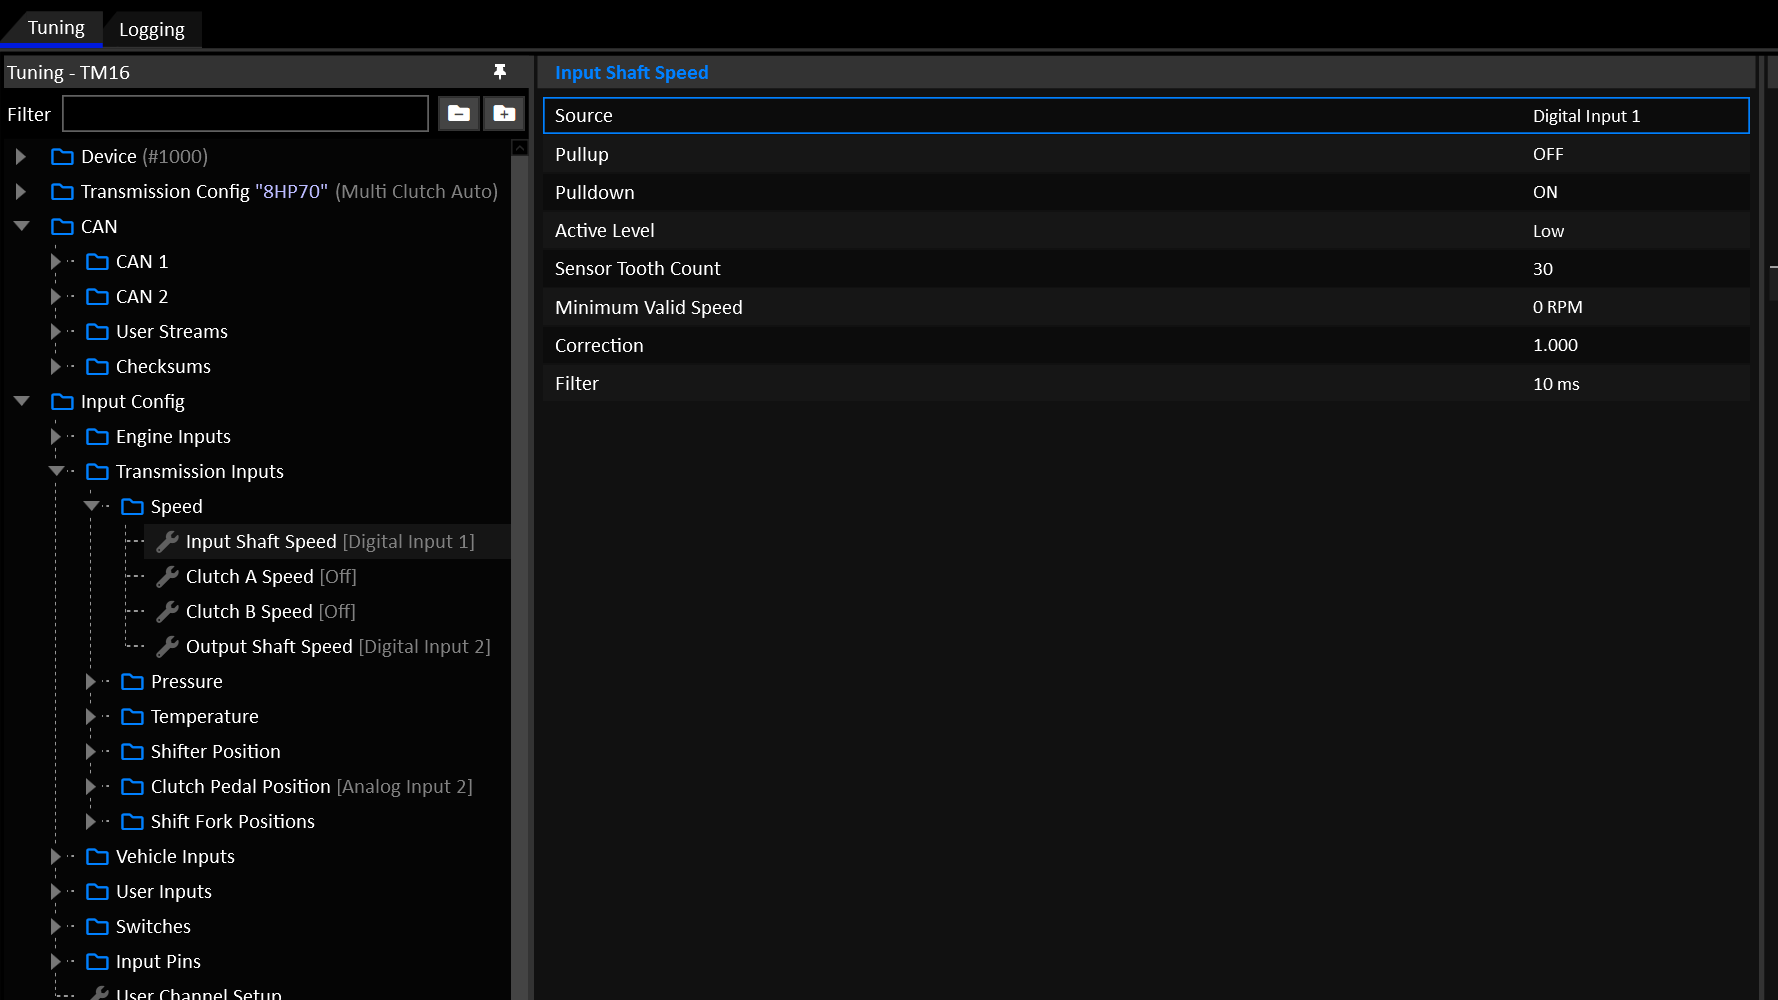1778x1000 pixels.
Task: Expand the Transmission Config tree node
Action: click(x=20, y=191)
